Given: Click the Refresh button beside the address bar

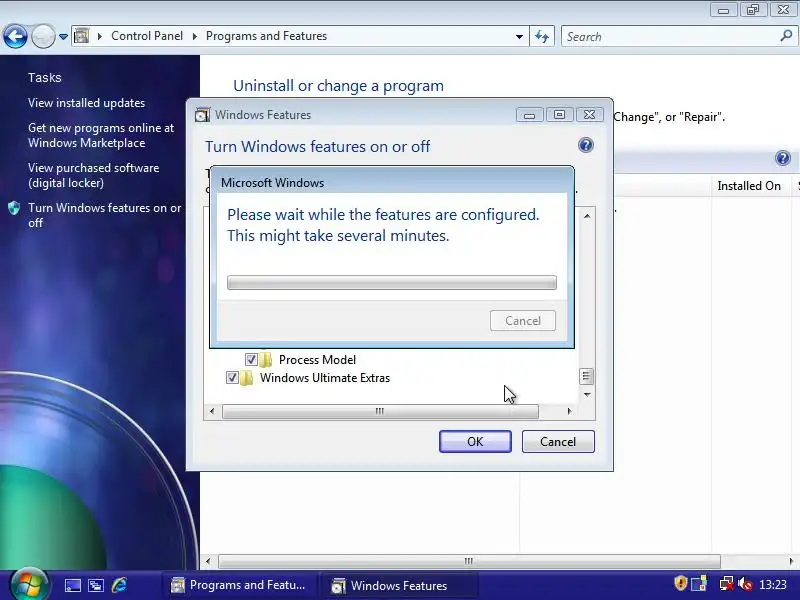Looking at the screenshot, I should pyautogui.click(x=542, y=37).
